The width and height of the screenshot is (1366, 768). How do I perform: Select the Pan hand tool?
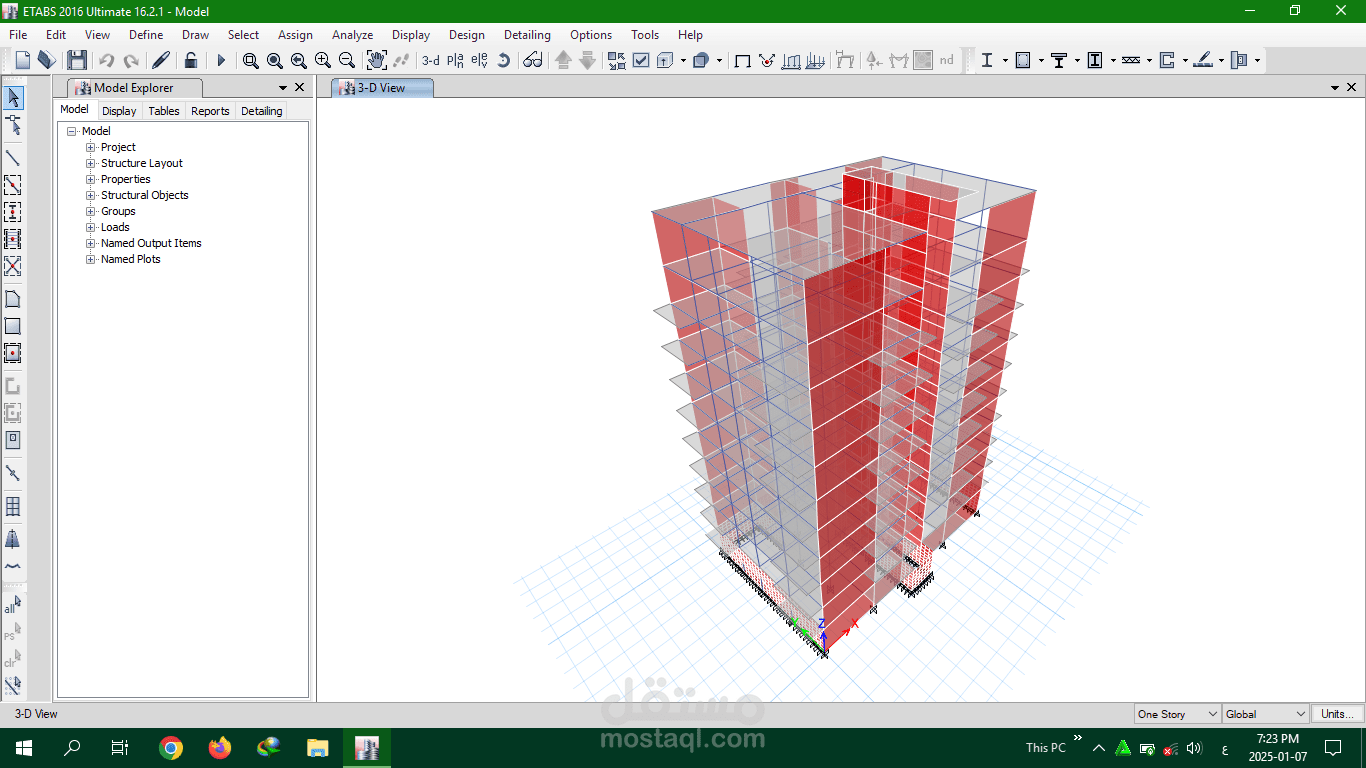tap(376, 60)
